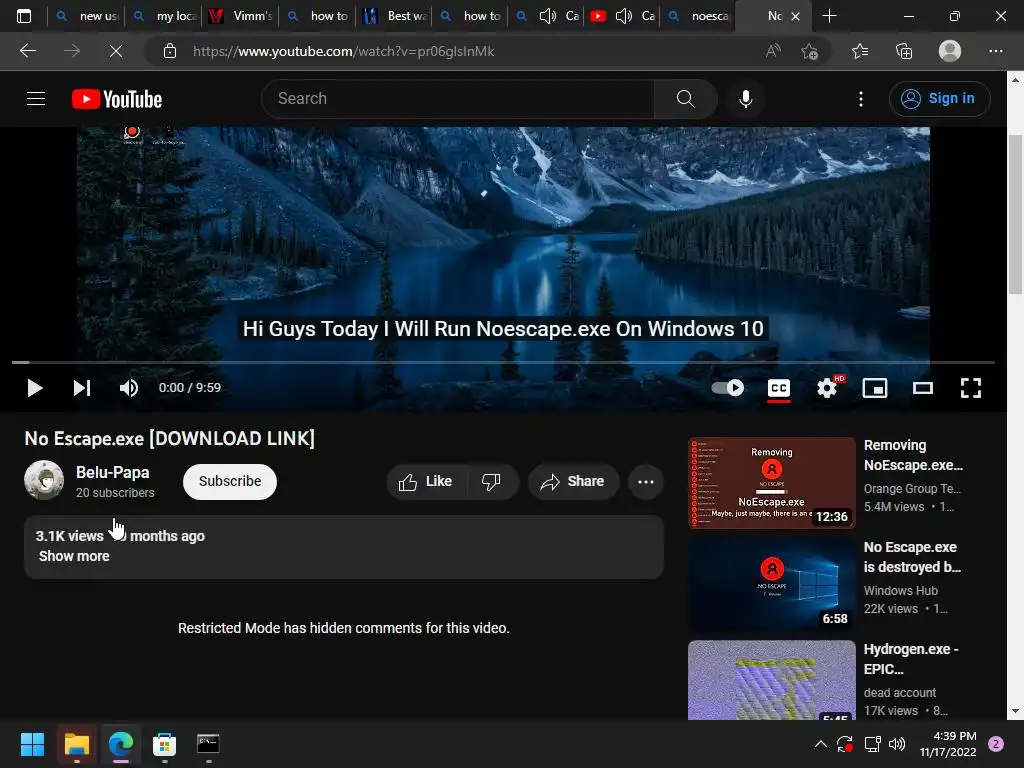
Task: Open Microsoft Store from taskbar
Action: [165, 744]
